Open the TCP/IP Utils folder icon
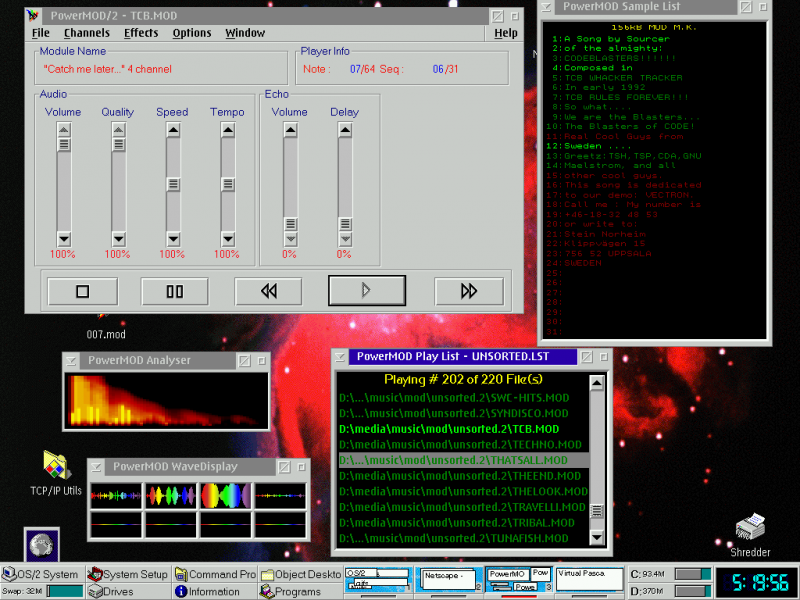800x600 pixels. 56,473
